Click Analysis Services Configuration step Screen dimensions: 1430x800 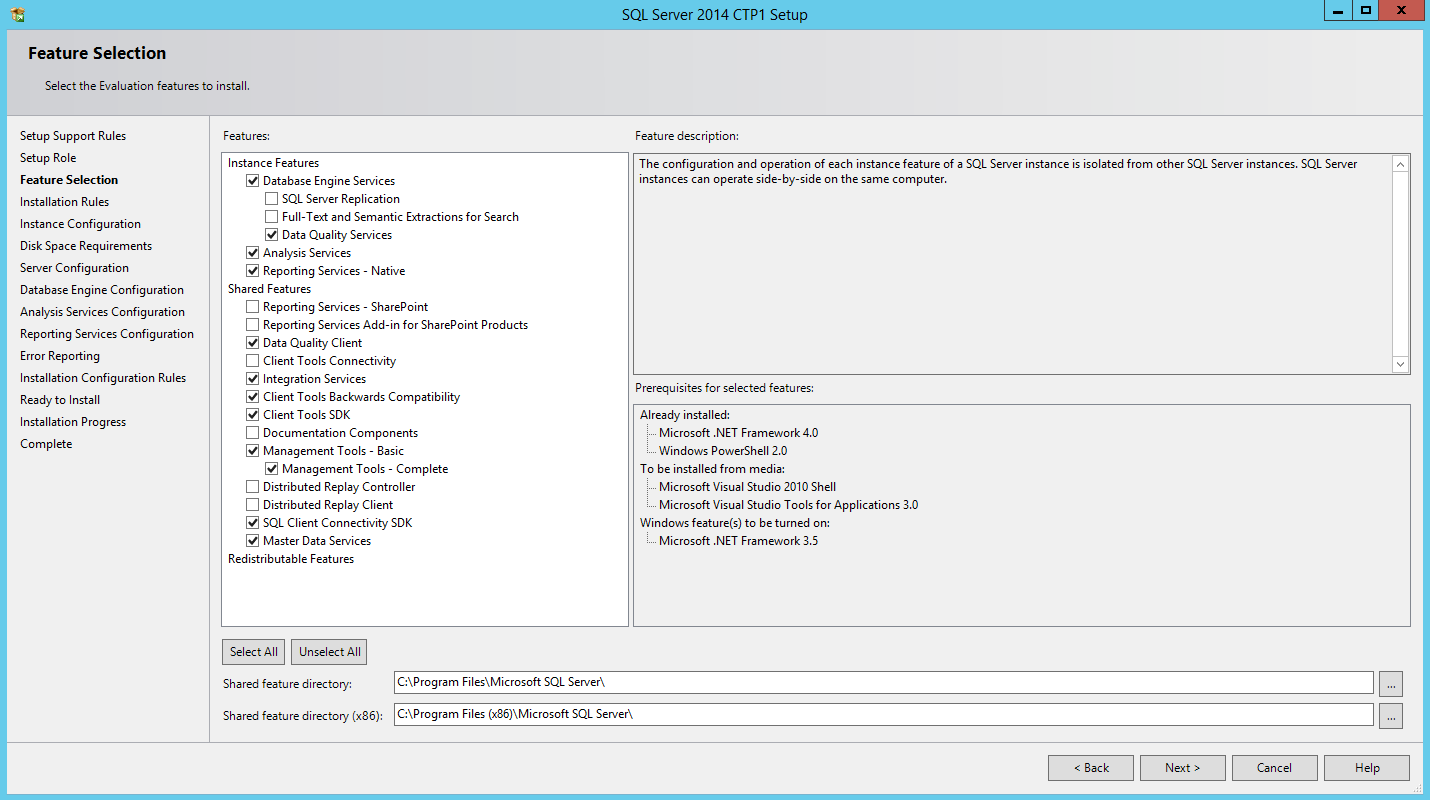click(x=102, y=312)
